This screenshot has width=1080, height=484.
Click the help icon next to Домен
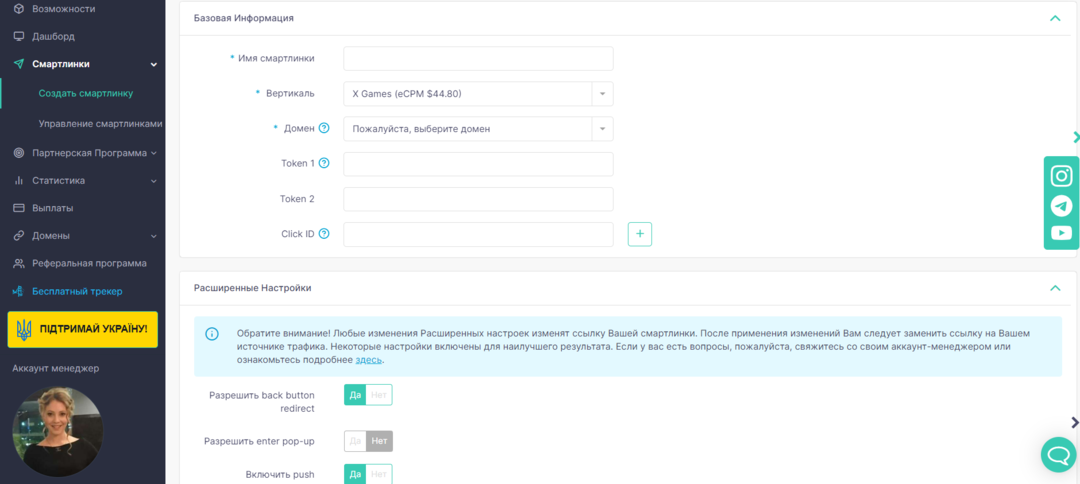324,128
